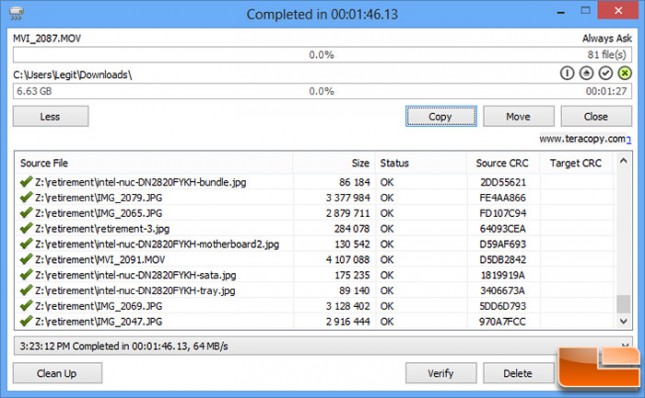Image resolution: width=645 pixels, height=398 pixels.
Task: Expand the completion log dropdown arrow
Action: point(625,345)
